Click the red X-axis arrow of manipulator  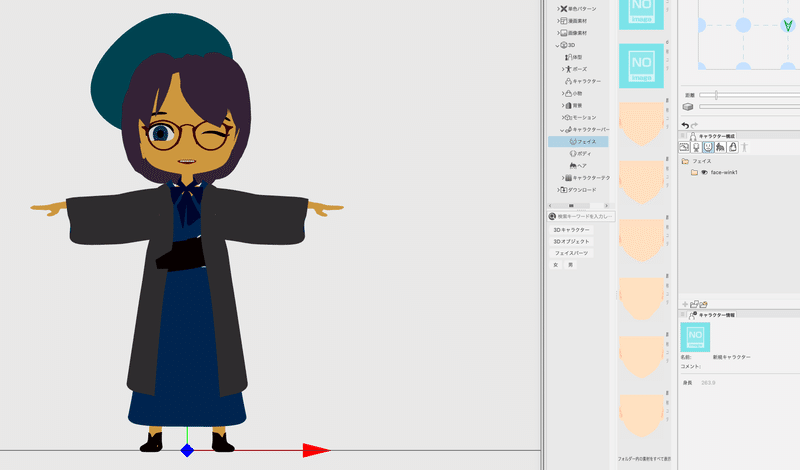point(316,450)
